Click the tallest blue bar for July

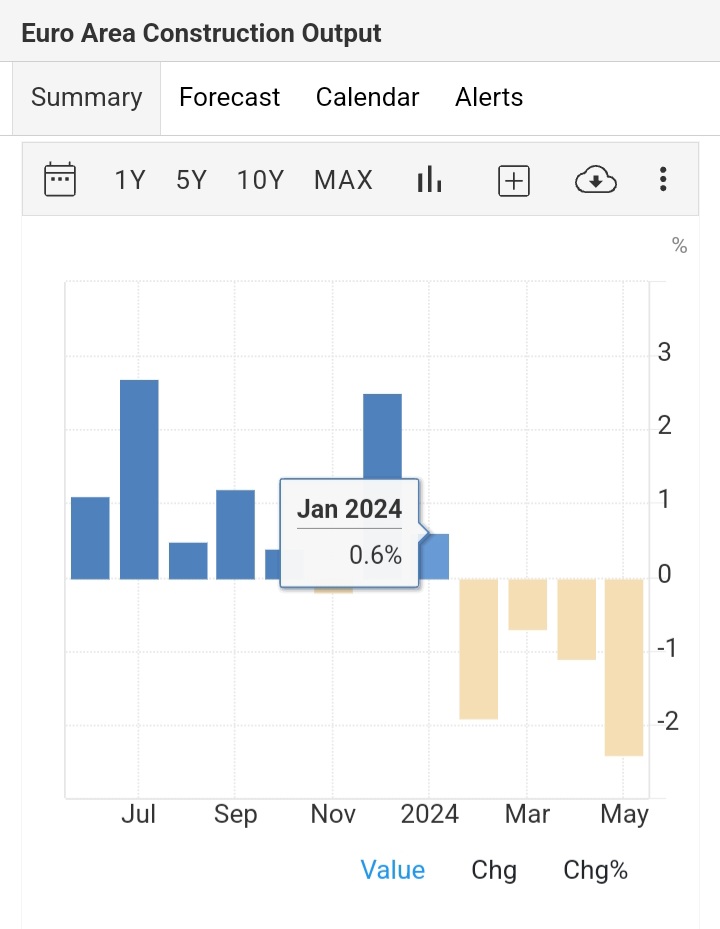point(139,480)
